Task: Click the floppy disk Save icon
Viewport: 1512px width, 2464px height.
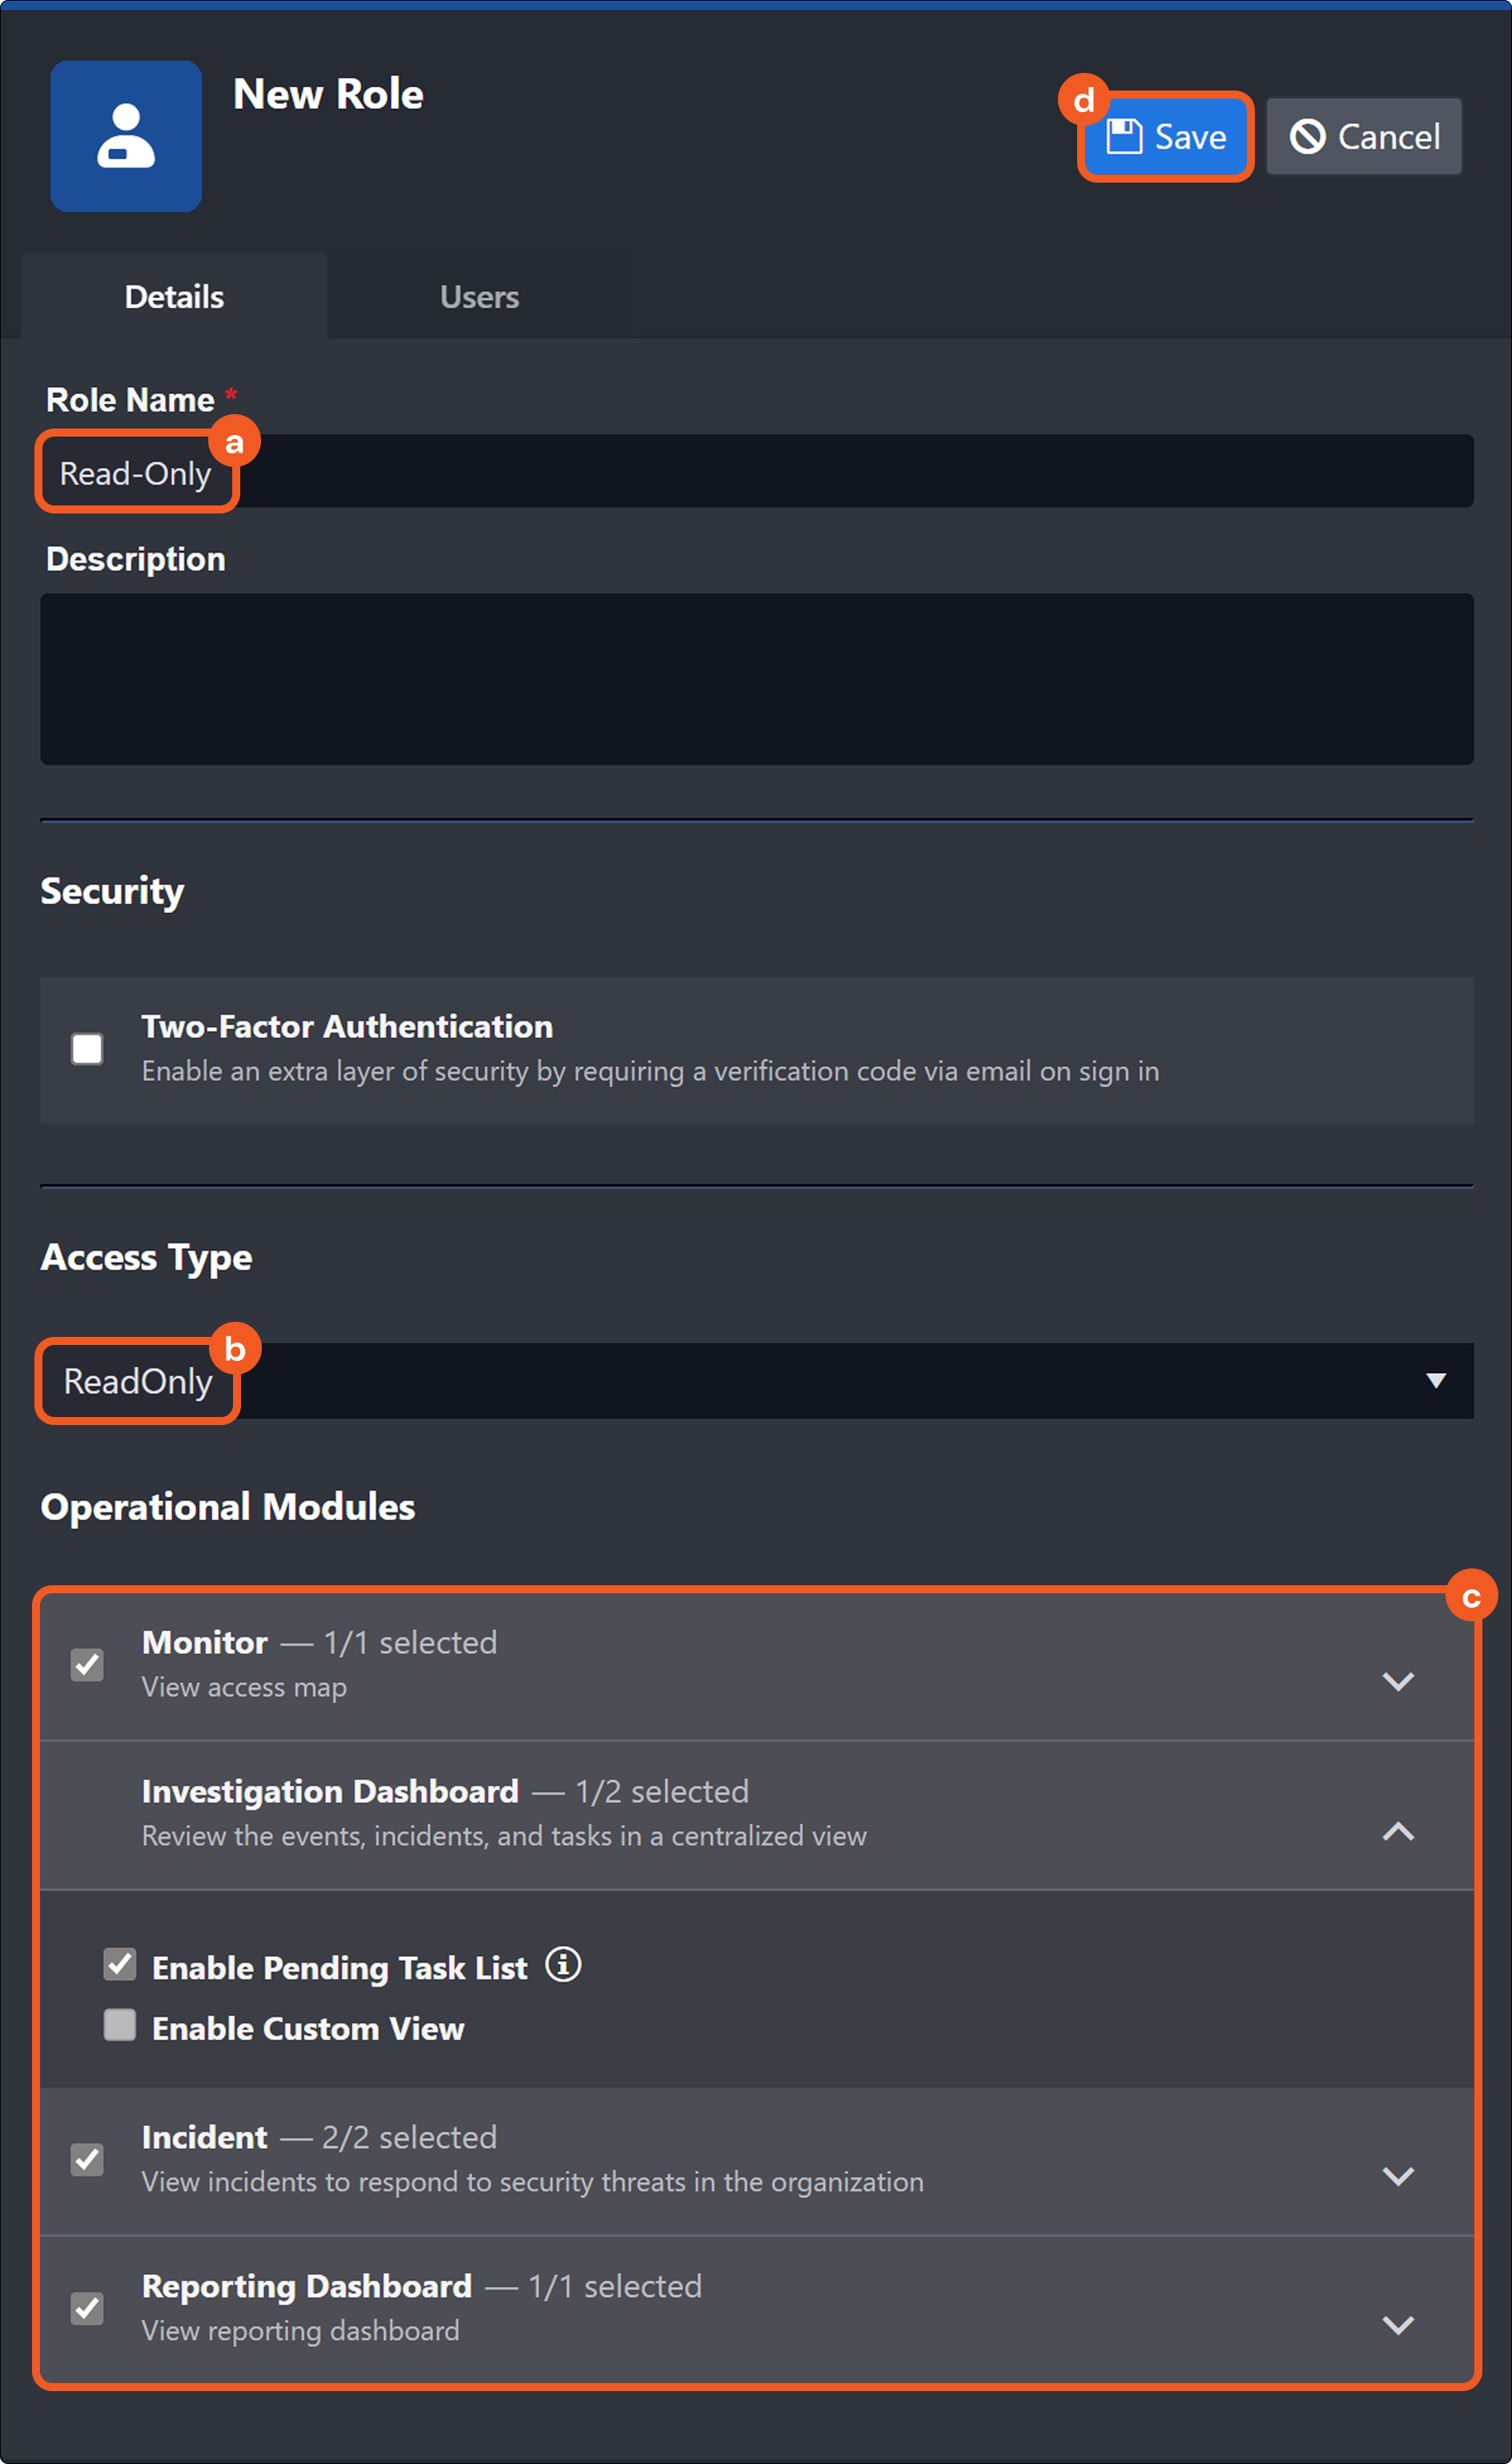Action: coord(1124,136)
